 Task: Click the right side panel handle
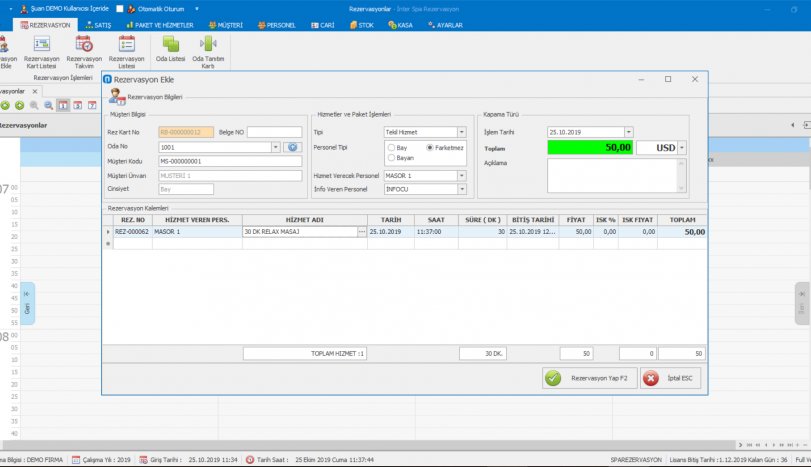pos(802,304)
